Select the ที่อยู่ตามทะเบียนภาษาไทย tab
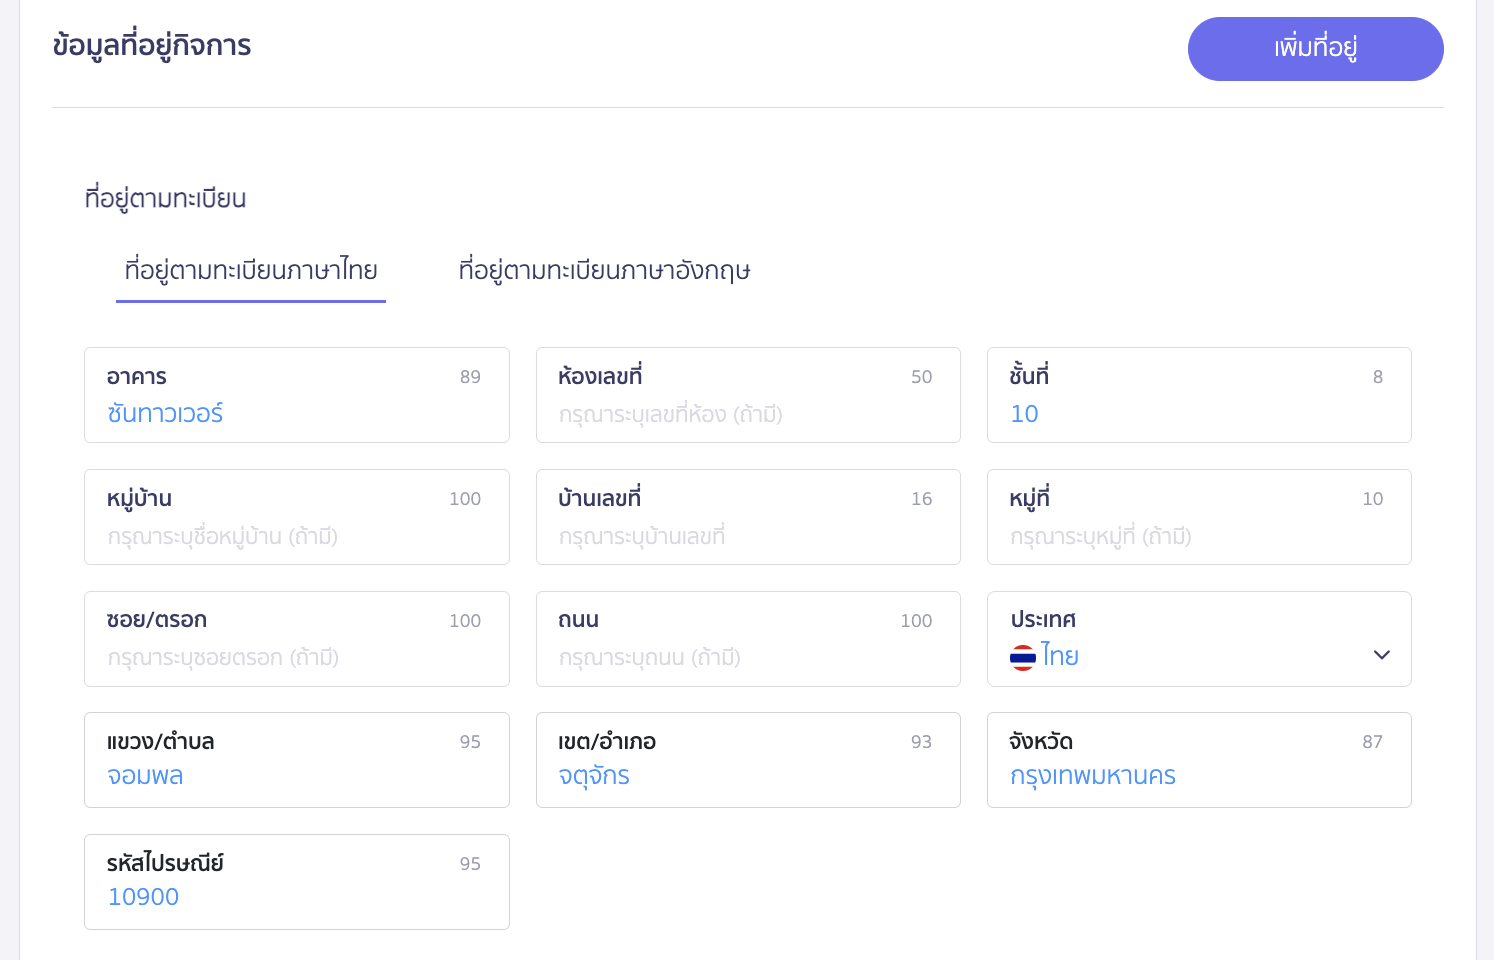This screenshot has height=960, width=1494. click(250, 270)
